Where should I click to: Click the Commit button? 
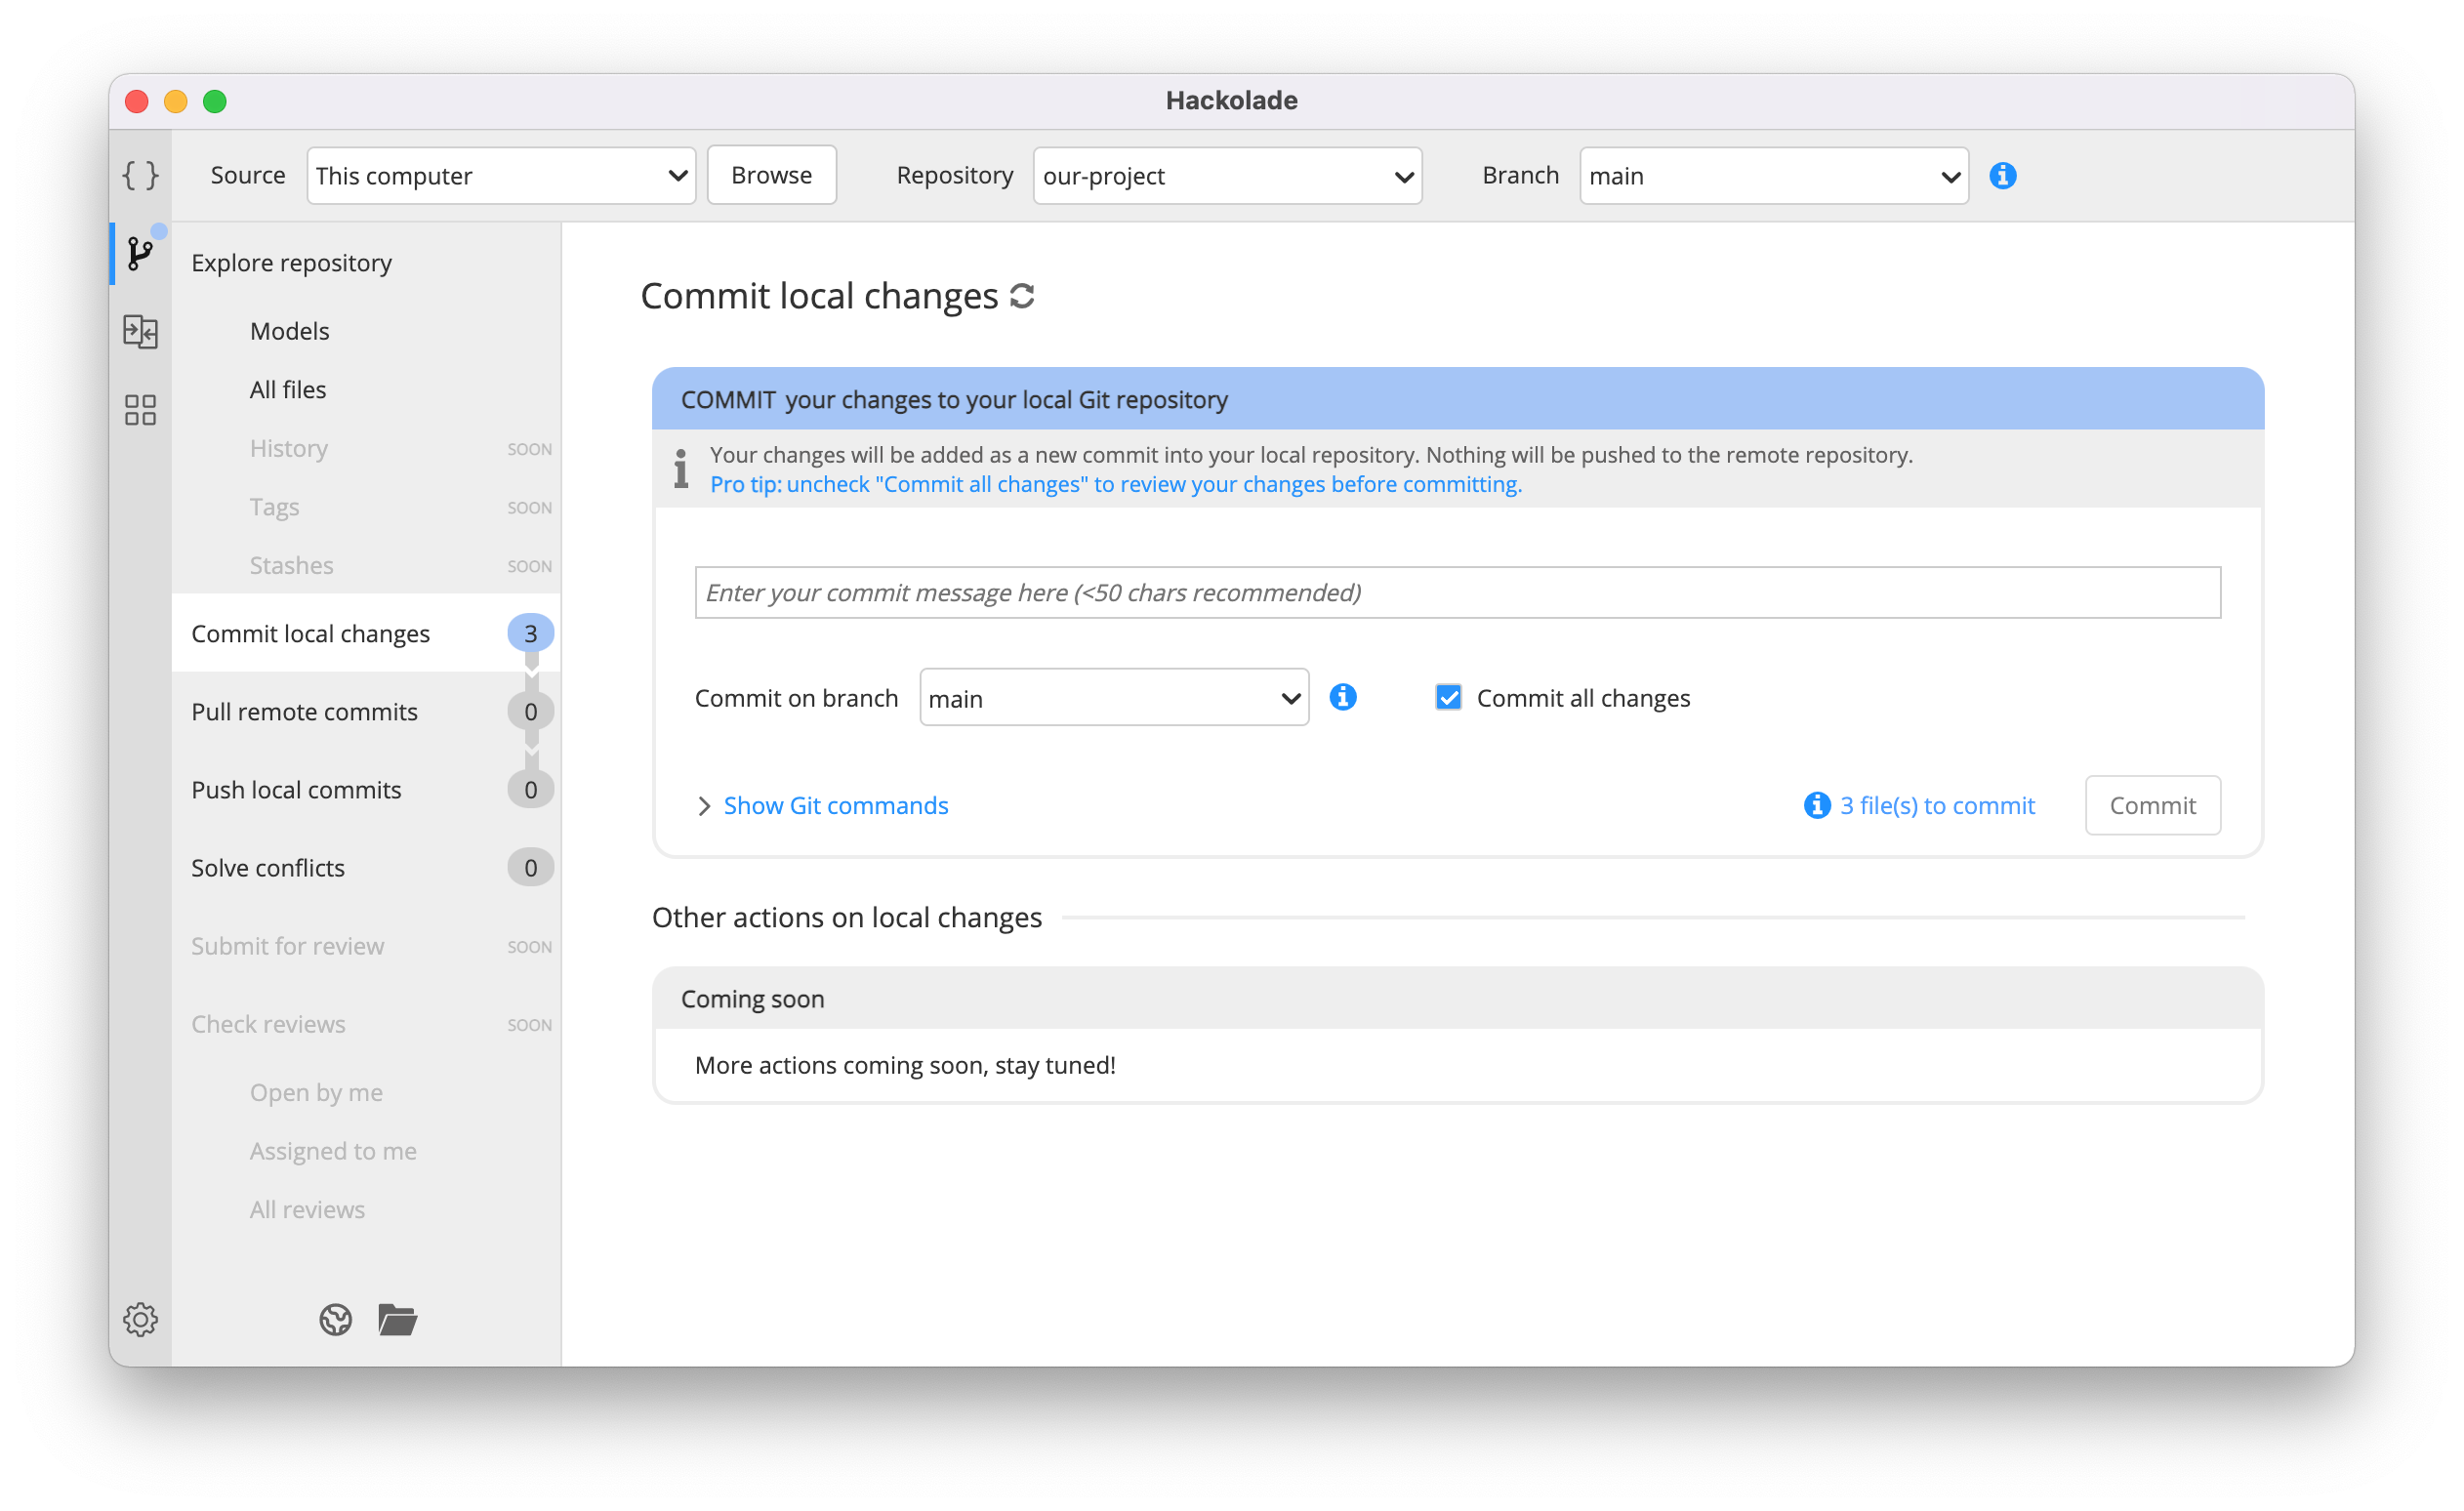pyautogui.click(x=2151, y=805)
